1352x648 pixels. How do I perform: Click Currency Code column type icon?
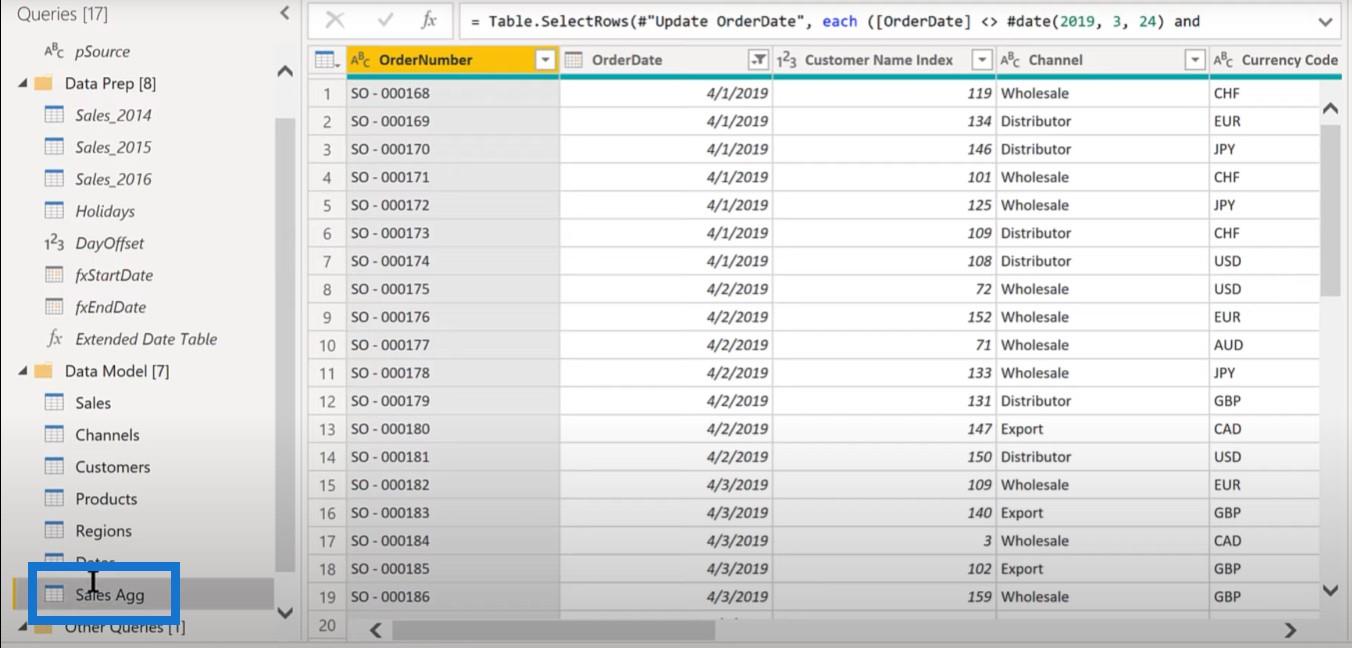point(1223,60)
